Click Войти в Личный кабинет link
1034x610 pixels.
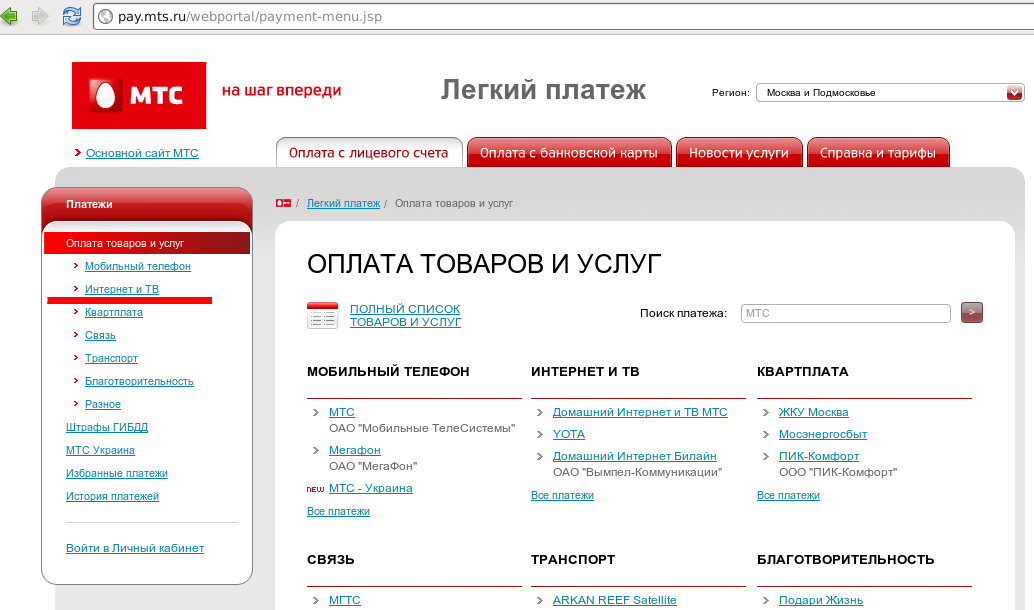(135, 549)
